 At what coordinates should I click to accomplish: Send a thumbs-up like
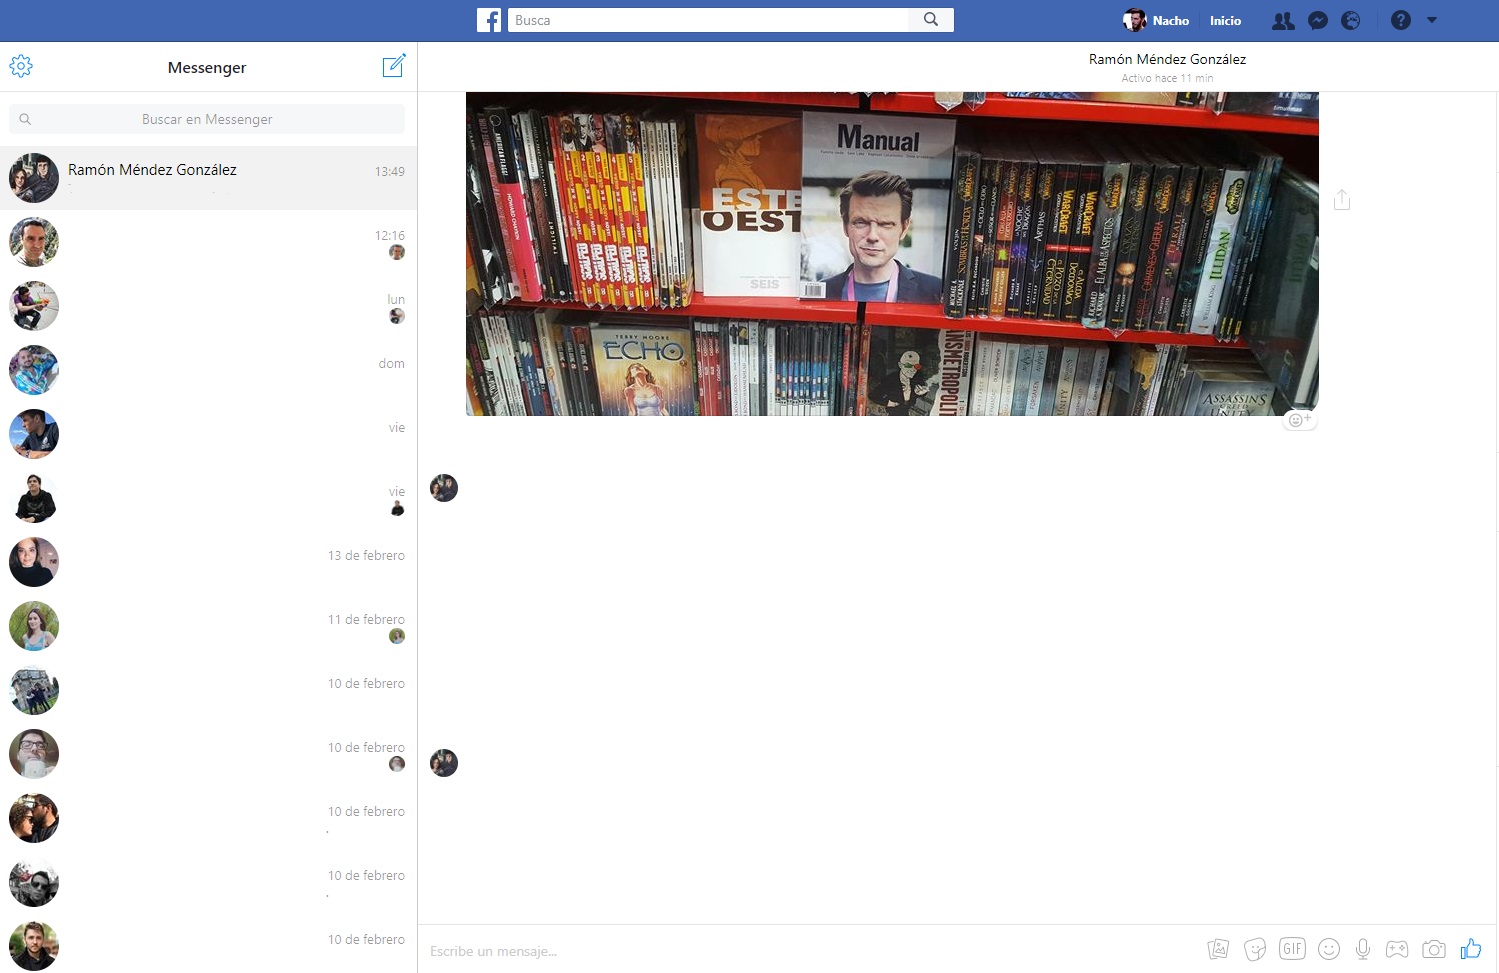[1470, 948]
